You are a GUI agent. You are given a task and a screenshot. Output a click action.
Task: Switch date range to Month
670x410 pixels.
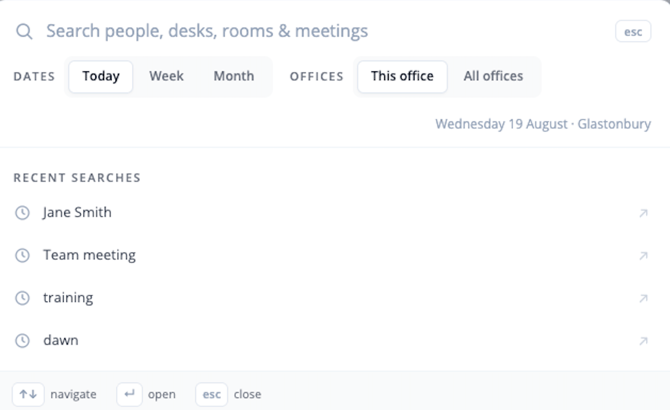[234, 76]
